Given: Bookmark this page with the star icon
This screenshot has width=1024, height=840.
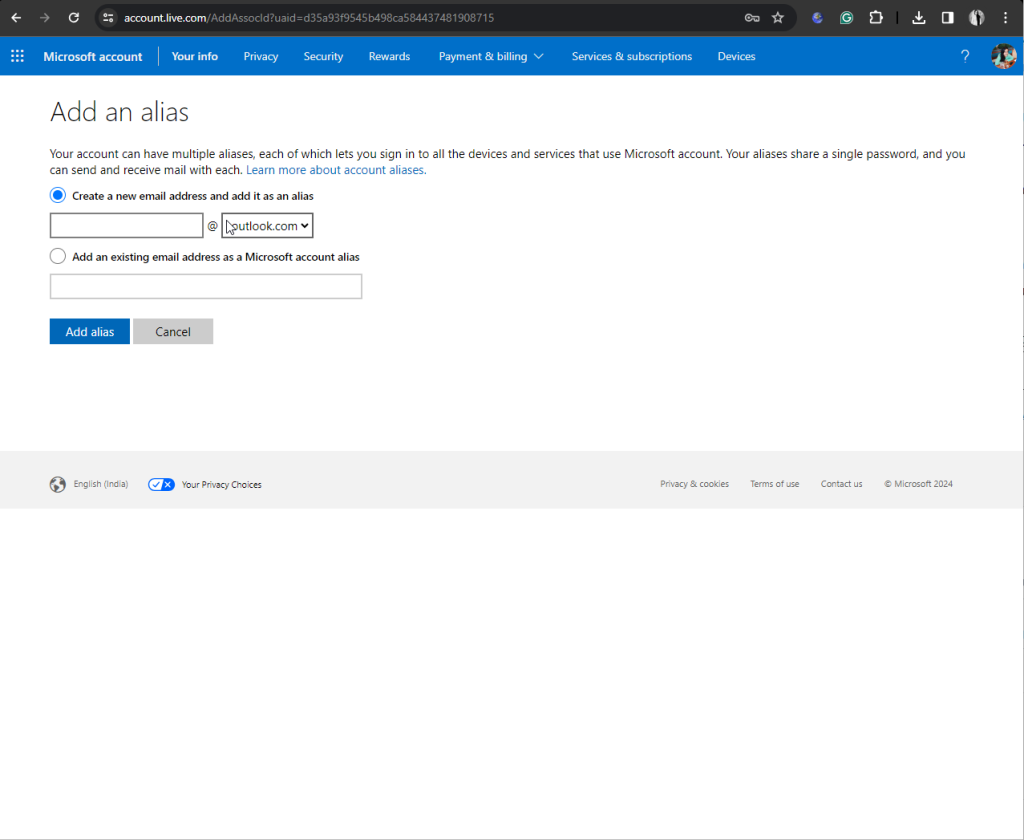Looking at the screenshot, I should (777, 18).
